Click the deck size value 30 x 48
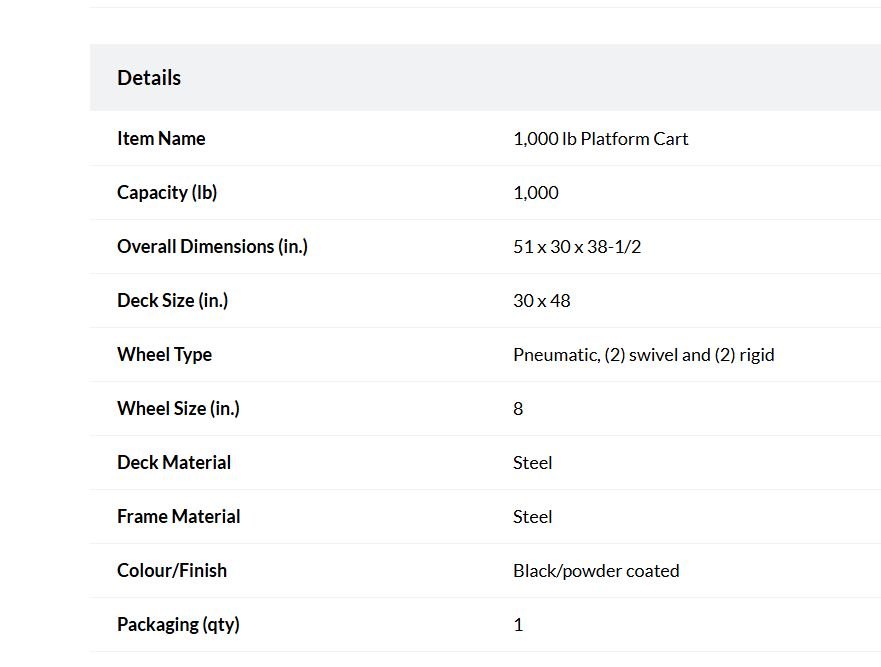 coord(542,301)
